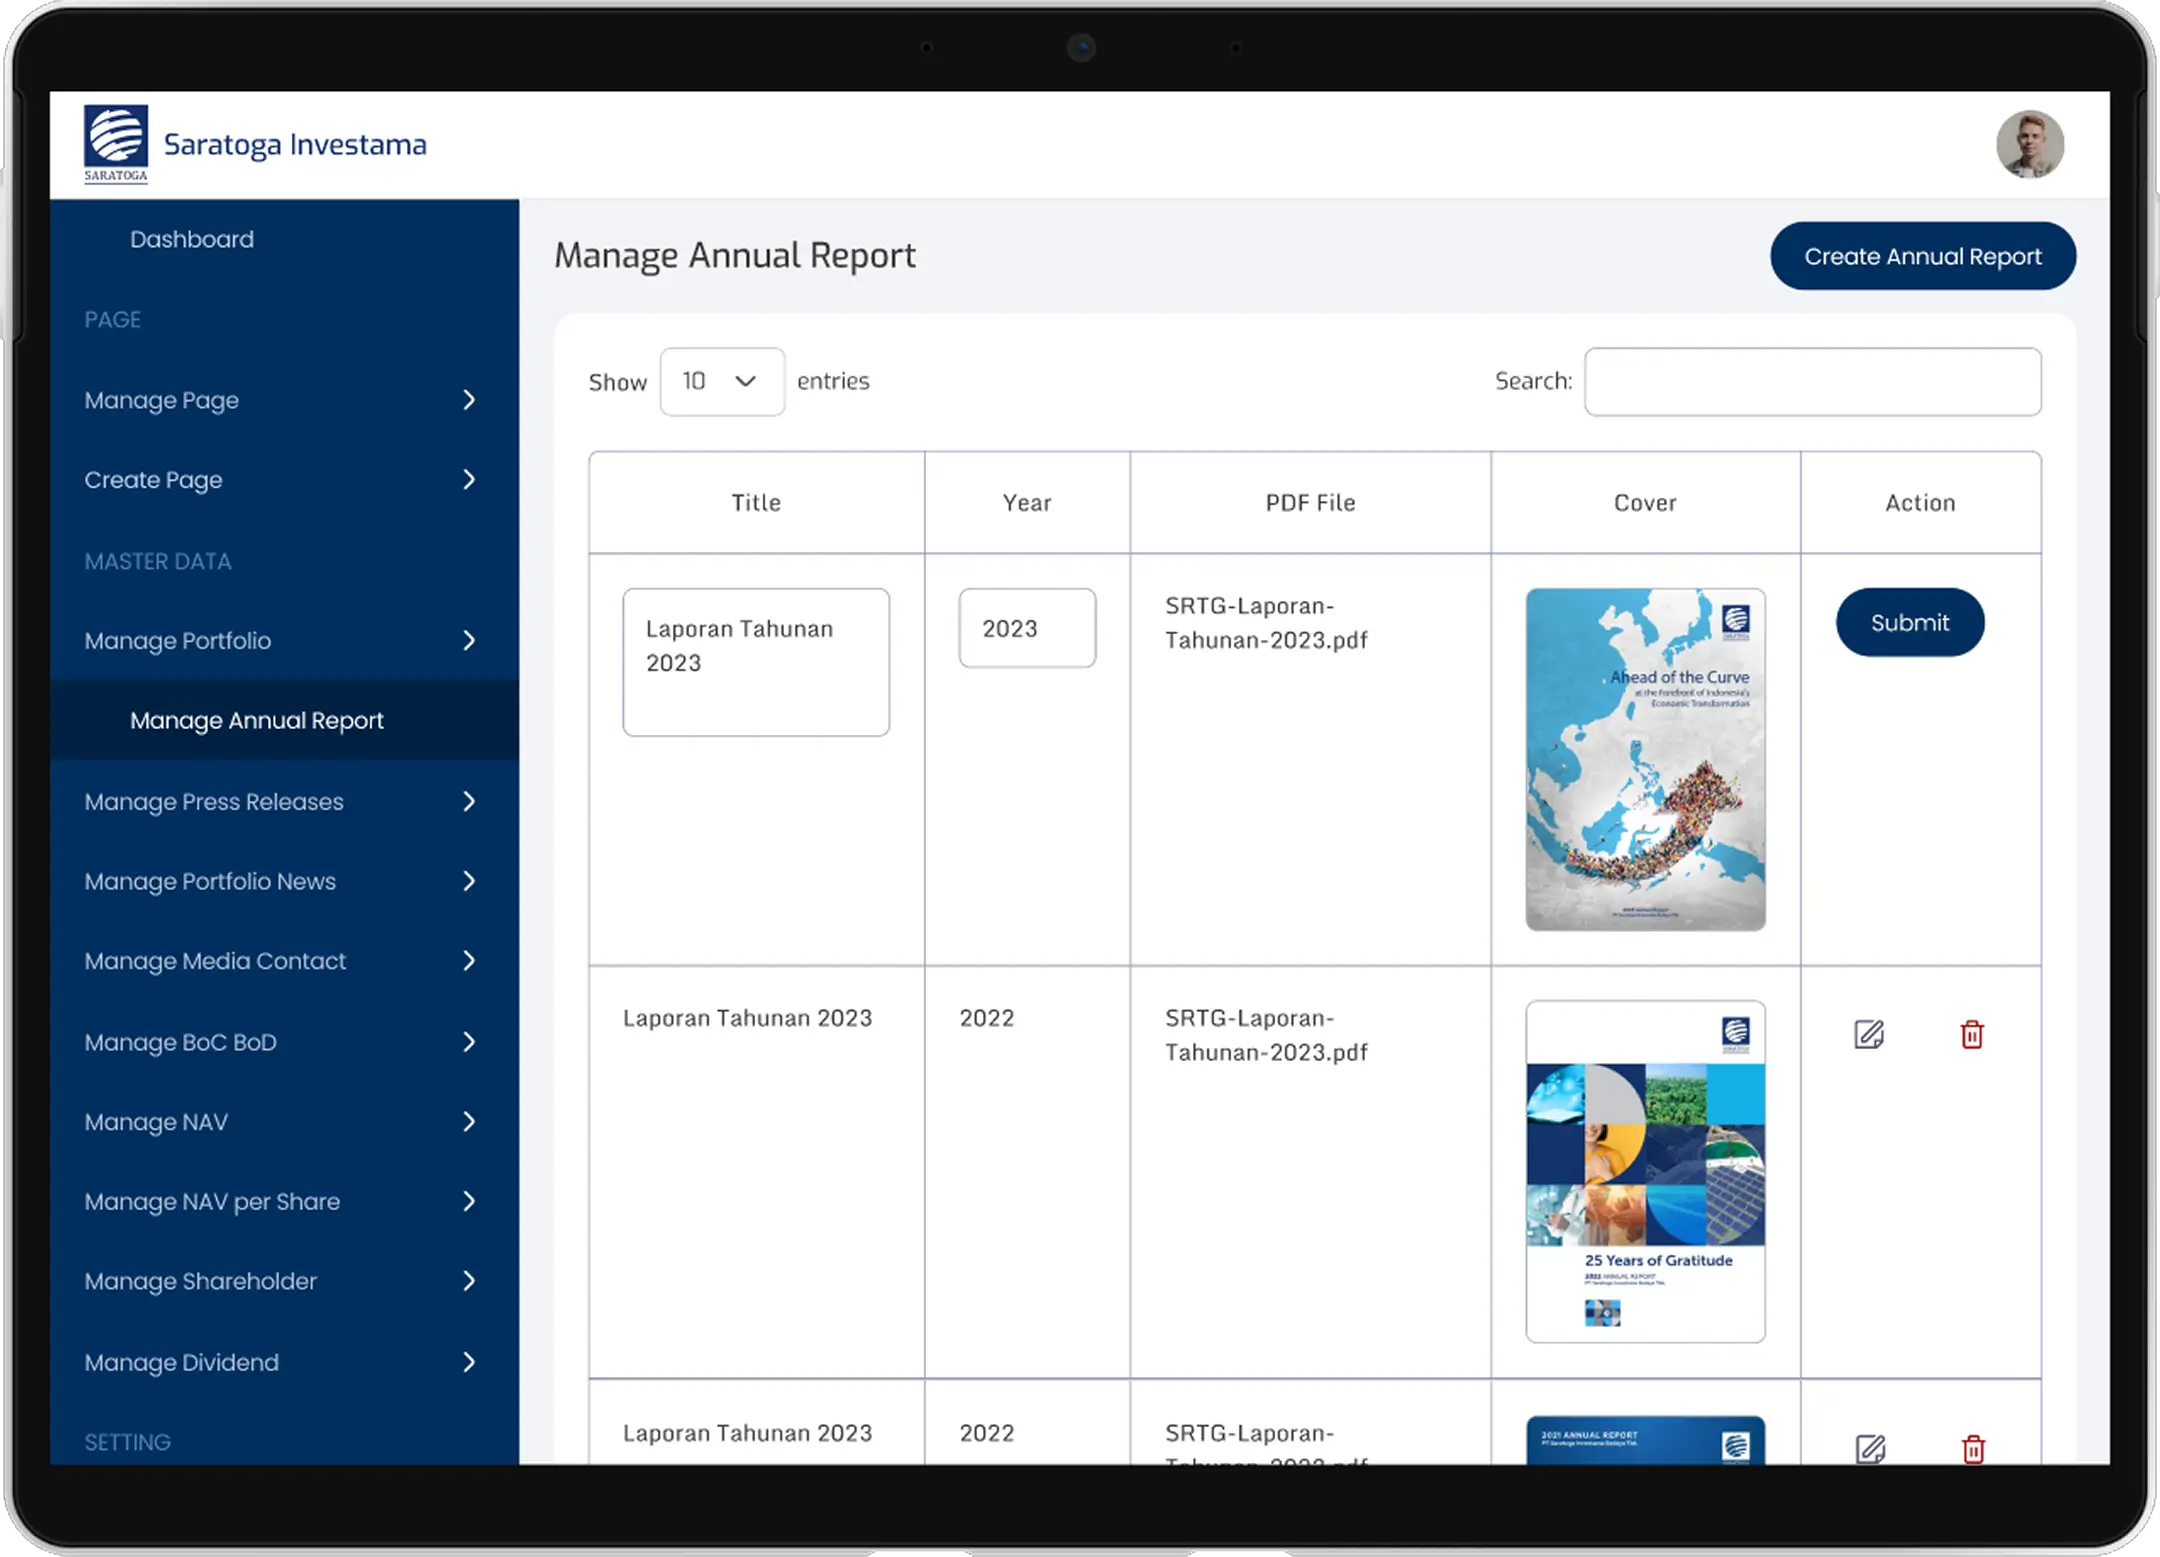Click the edit icon for the 25 Years of Gratitude report row
Image resolution: width=2160 pixels, height=1557 pixels.
[1868, 1034]
